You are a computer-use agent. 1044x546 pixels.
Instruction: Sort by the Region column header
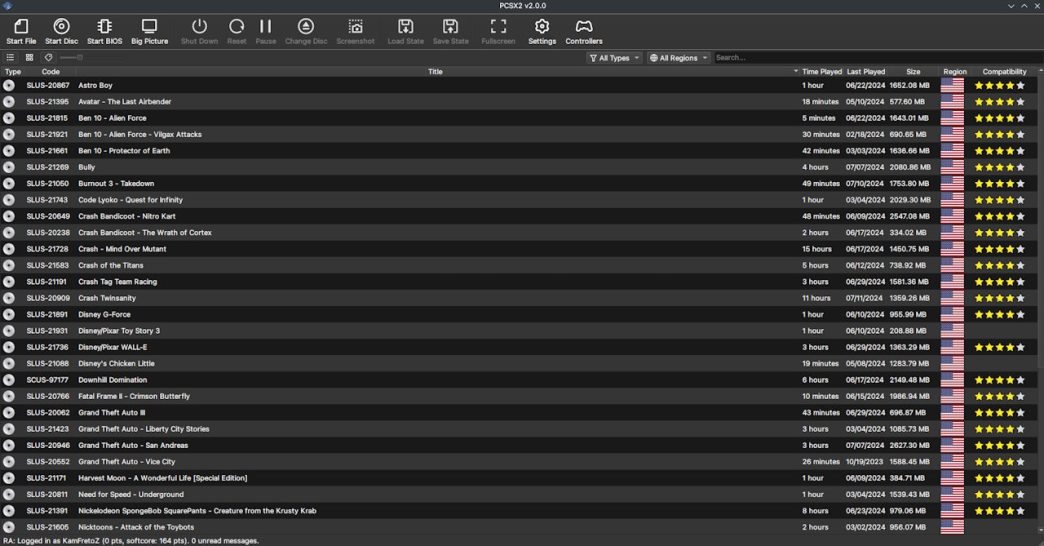(x=955, y=71)
